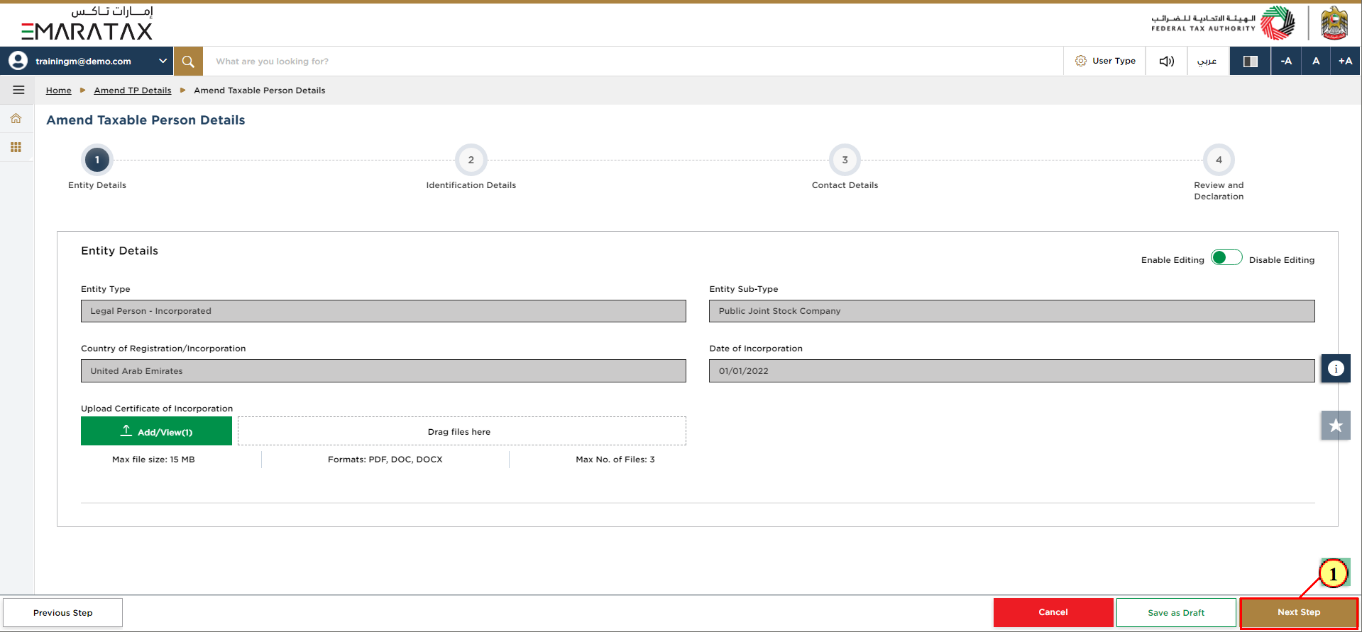Viewport: 1362px width, 632px height.
Task: Go to step 4 Review and Declaration
Action: click(1219, 160)
